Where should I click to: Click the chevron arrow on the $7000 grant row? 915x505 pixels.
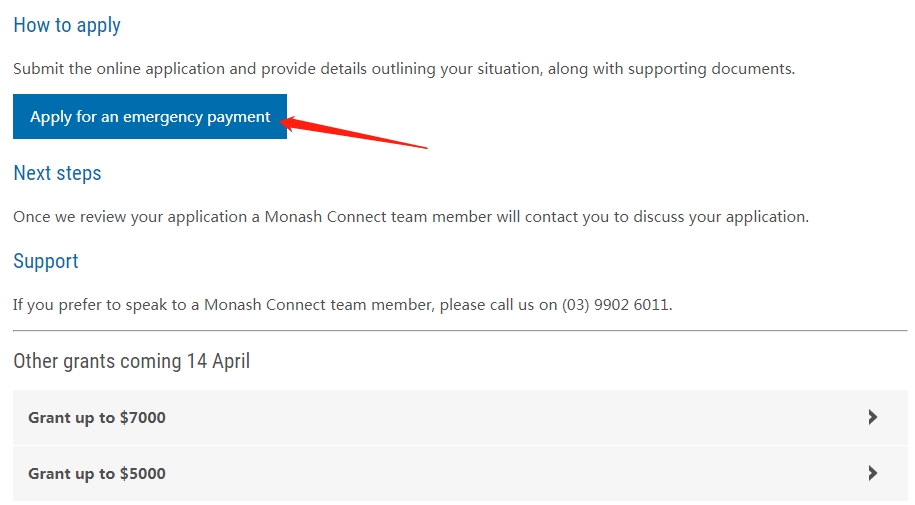pos(873,418)
